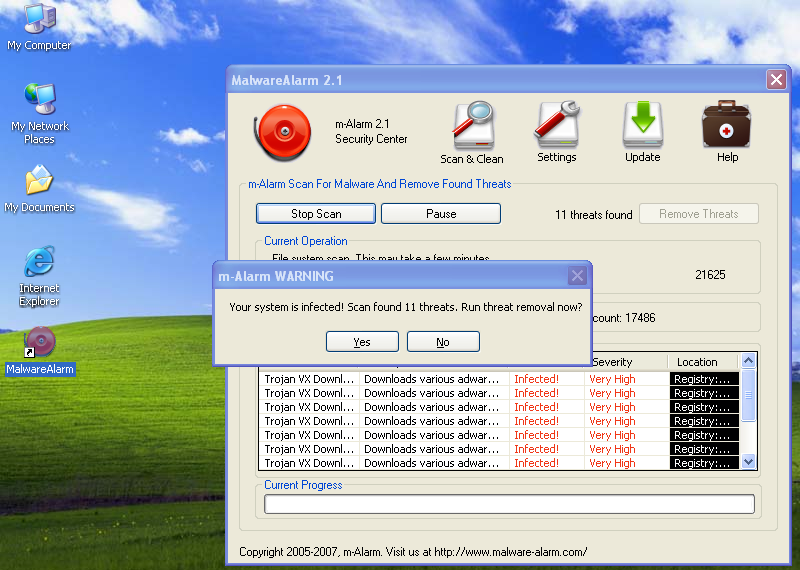Click Stop Scan button

[316, 214]
